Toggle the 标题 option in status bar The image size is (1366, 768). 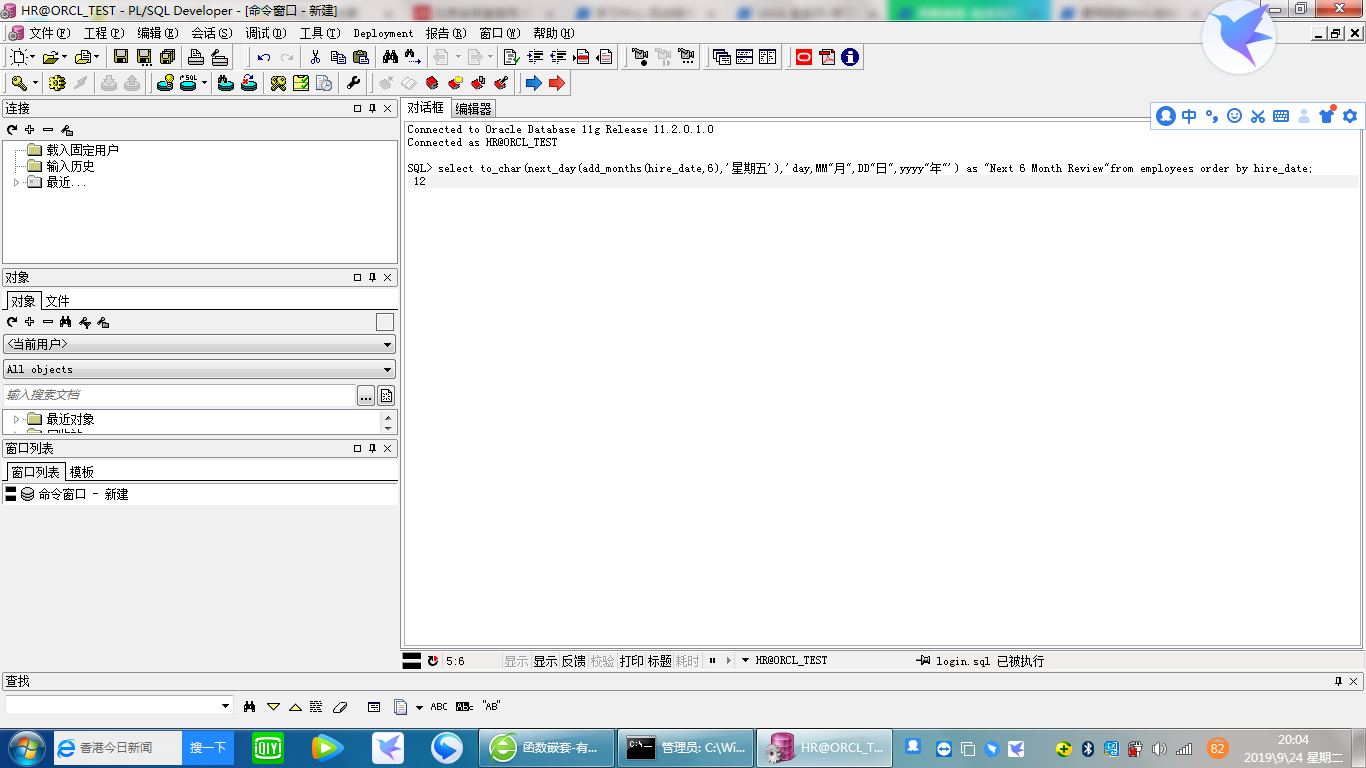(660, 661)
